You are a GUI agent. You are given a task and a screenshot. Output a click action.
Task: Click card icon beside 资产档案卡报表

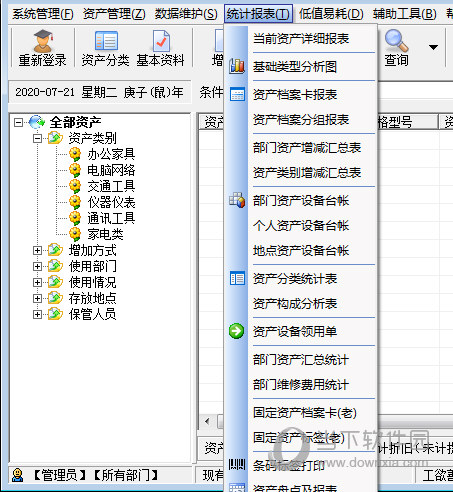tap(237, 94)
